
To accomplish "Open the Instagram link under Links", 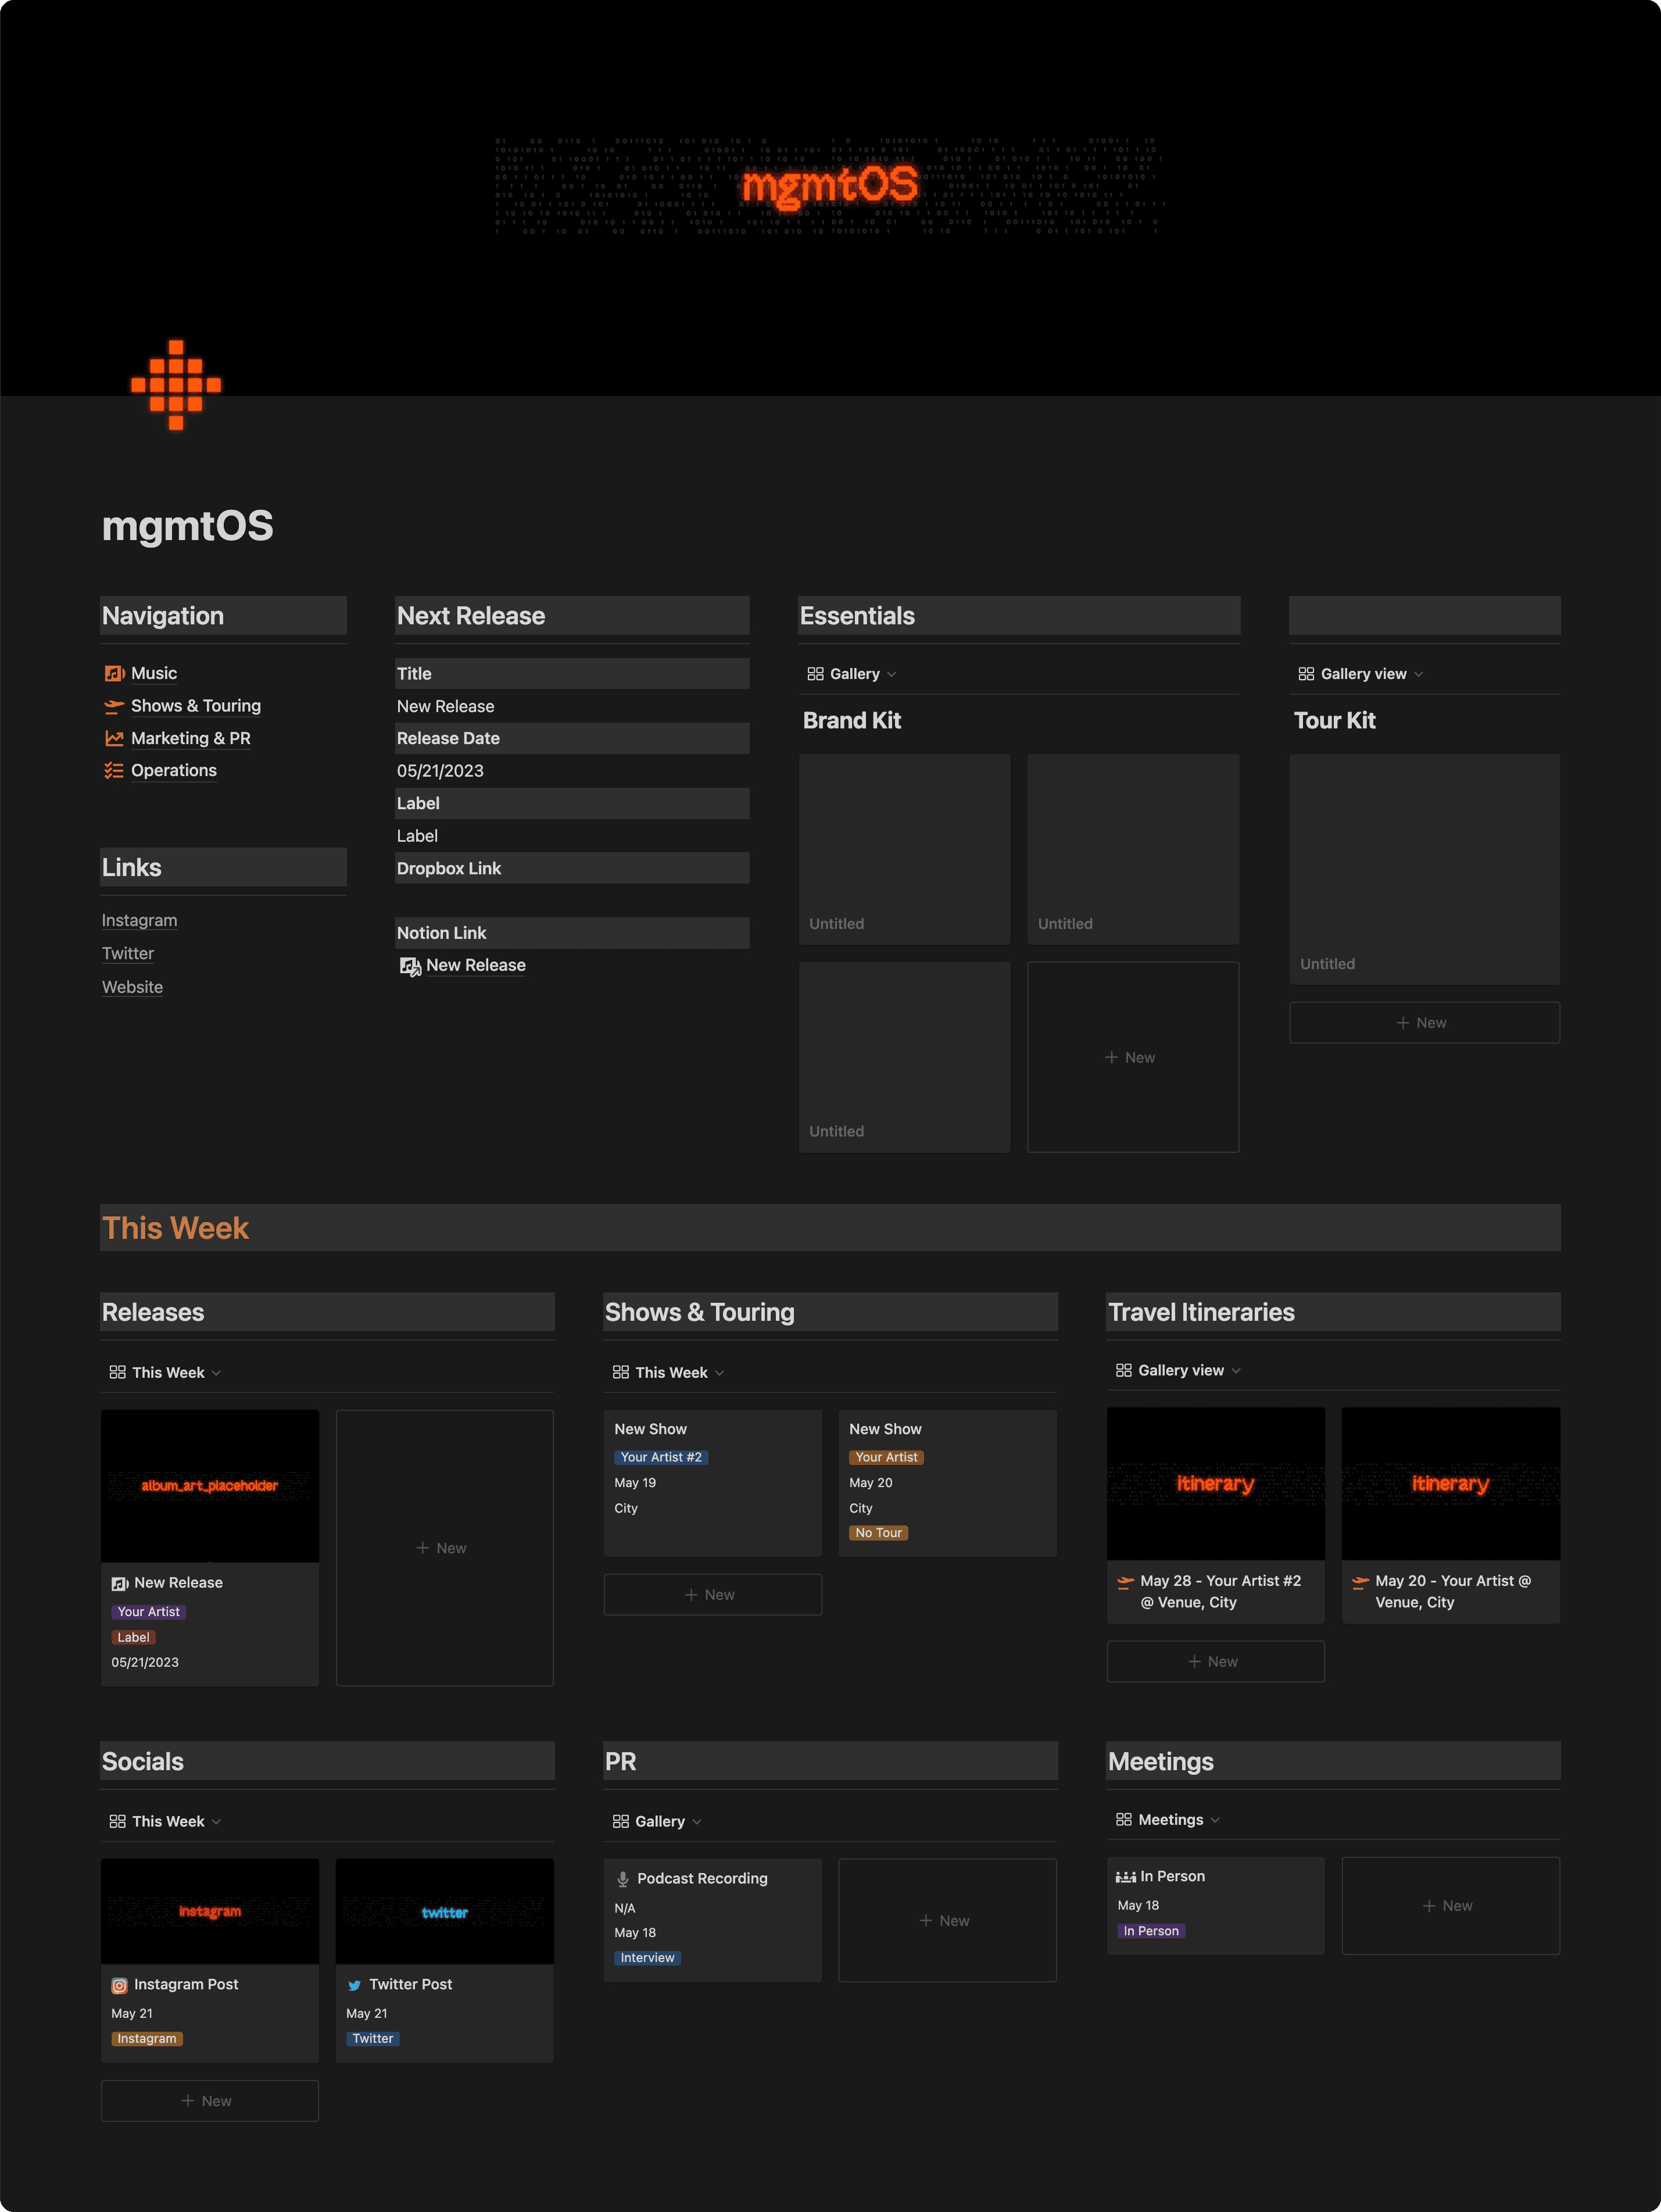I will coord(139,920).
